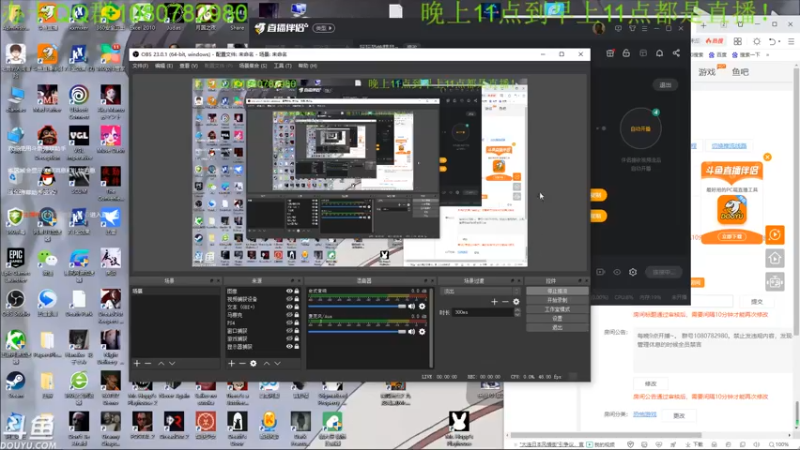Toggle lock on 游戏捕获 source
The image size is (800, 450).
point(296,339)
